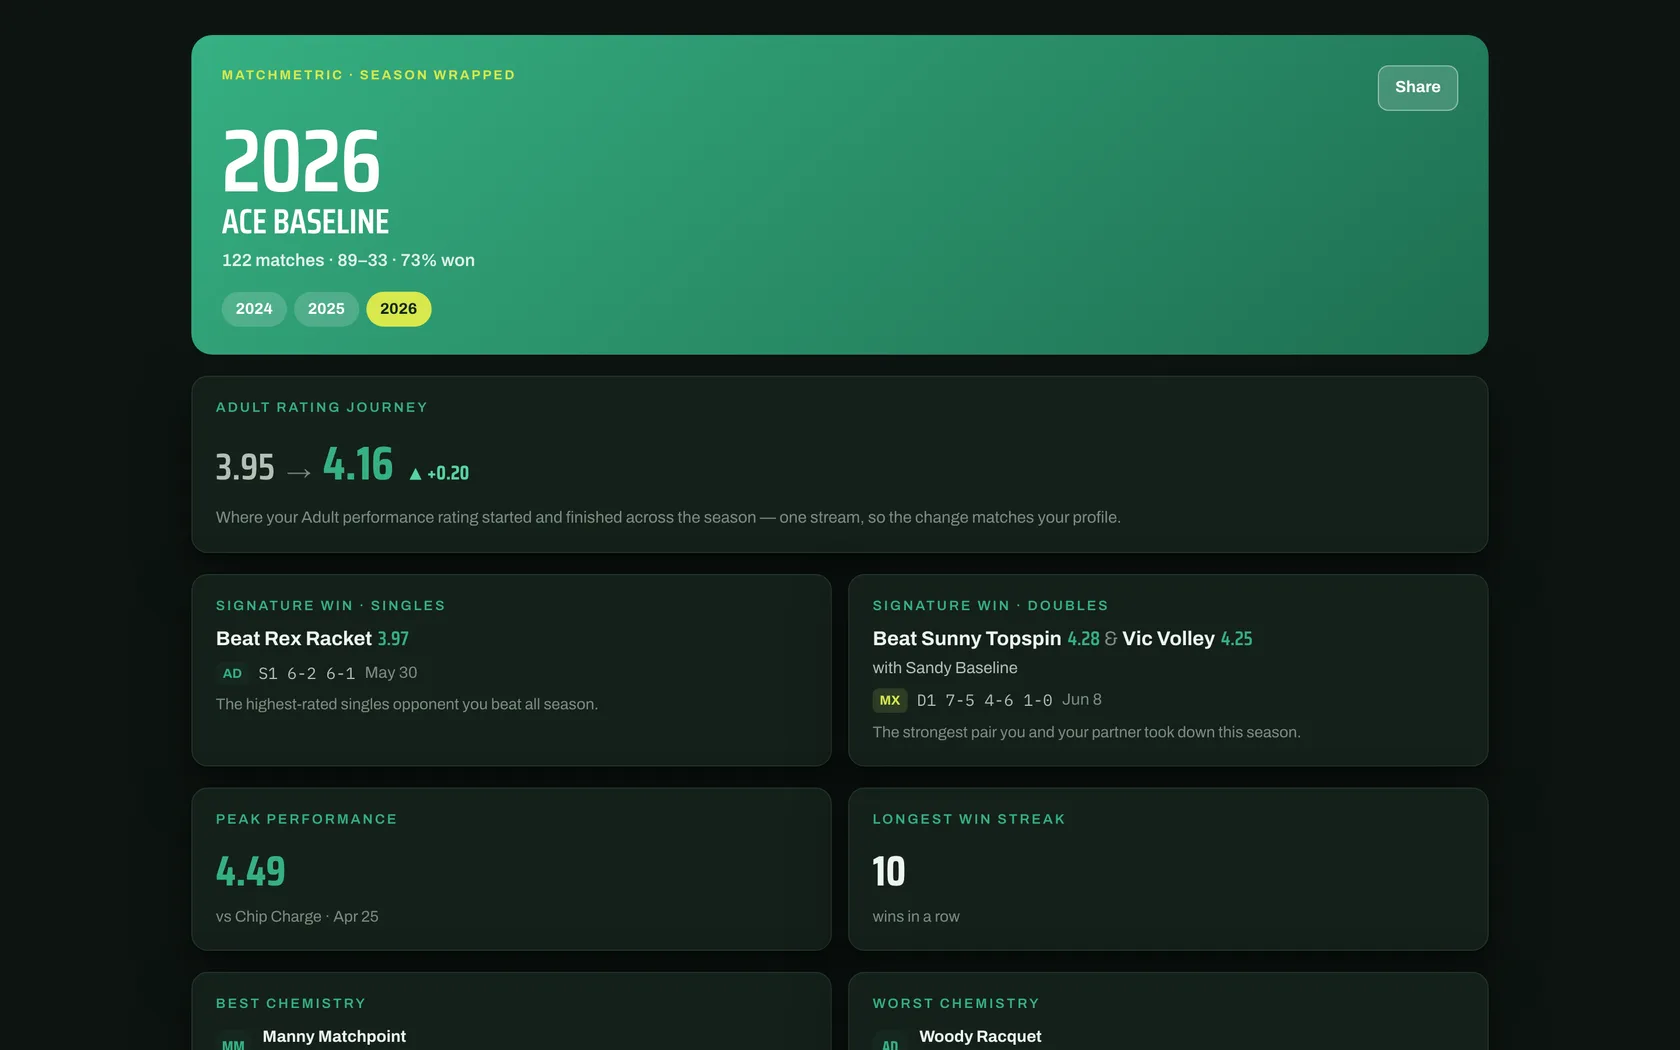Click the "SIGNATURE WIN · SINGLES" card title

[x=331, y=606]
